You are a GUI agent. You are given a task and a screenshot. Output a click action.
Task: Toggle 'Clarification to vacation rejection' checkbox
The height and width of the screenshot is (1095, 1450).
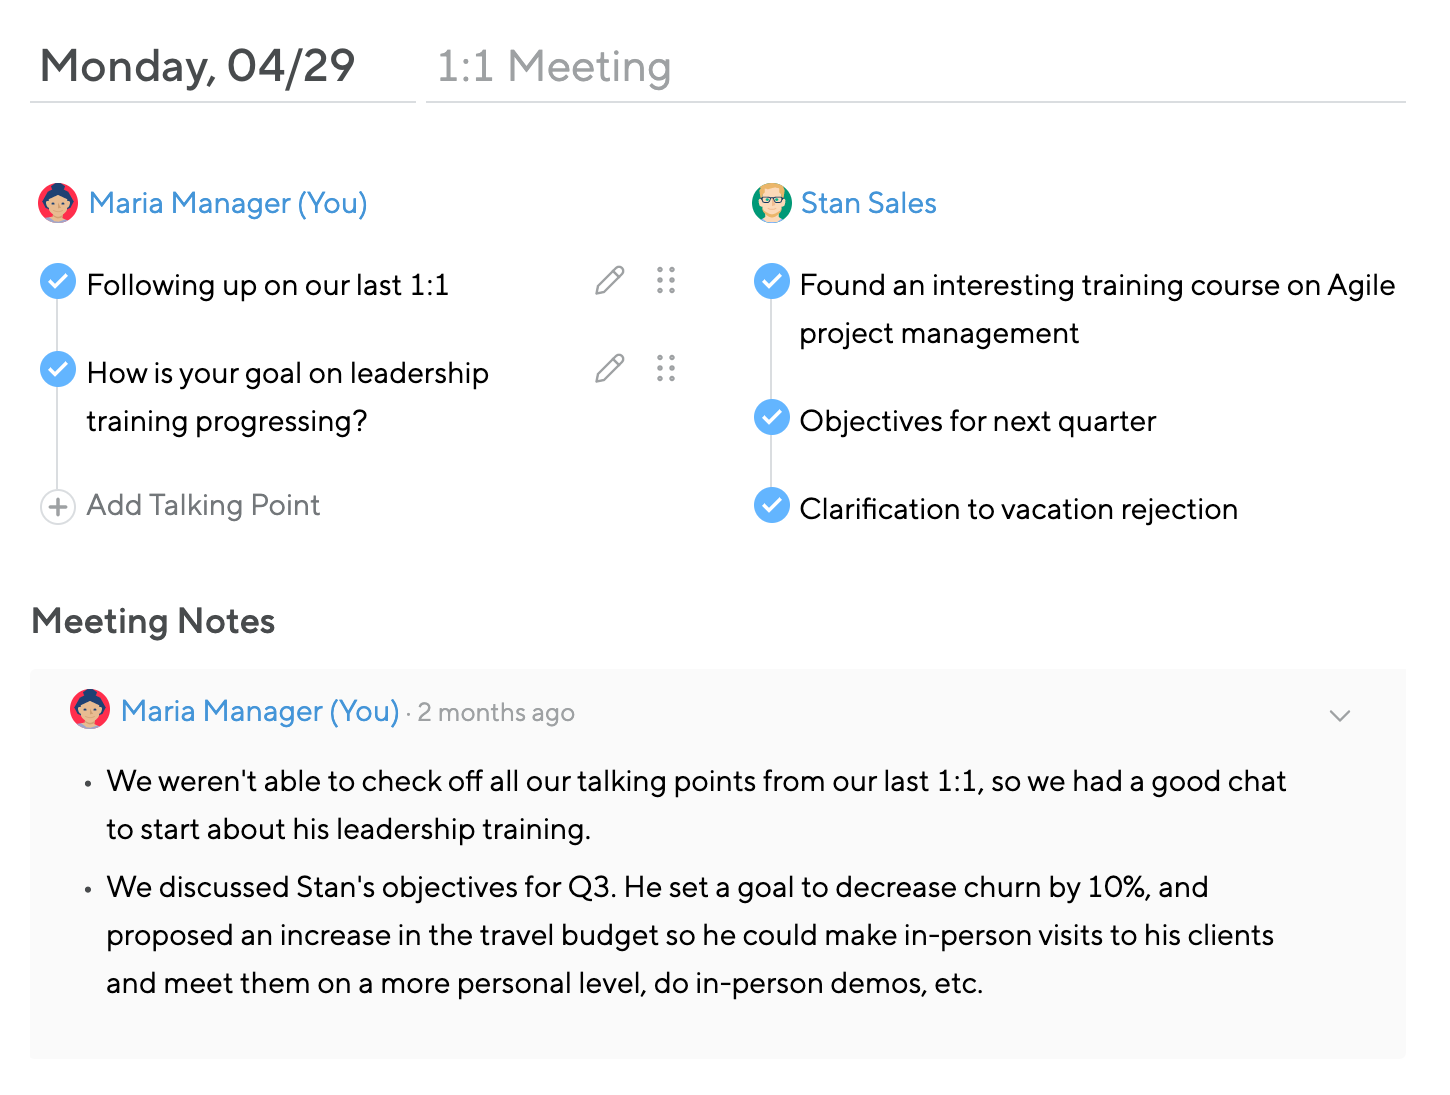coord(771,505)
